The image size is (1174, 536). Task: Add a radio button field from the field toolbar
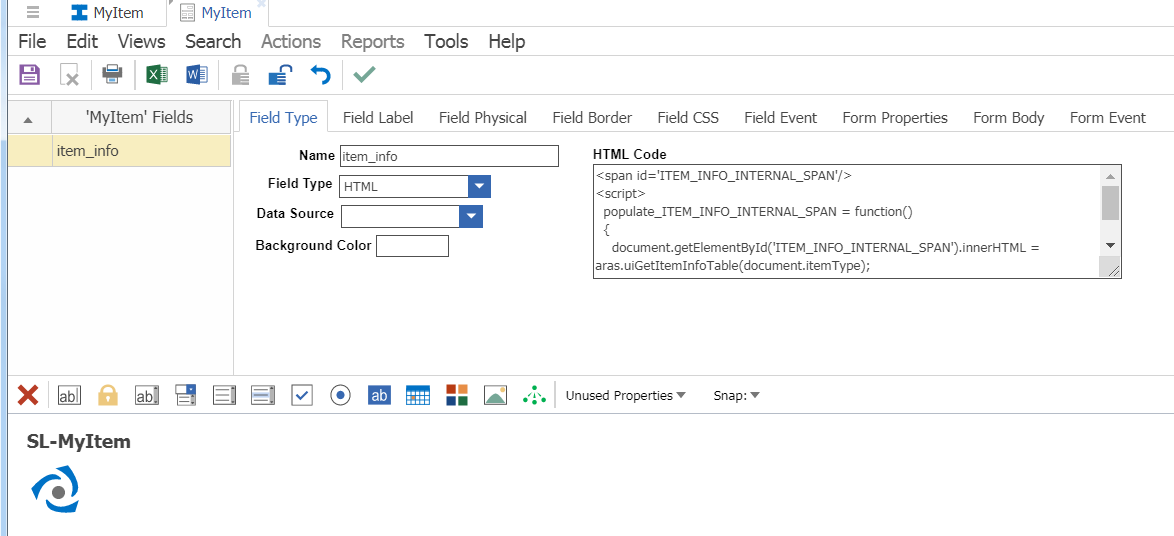[341, 395]
